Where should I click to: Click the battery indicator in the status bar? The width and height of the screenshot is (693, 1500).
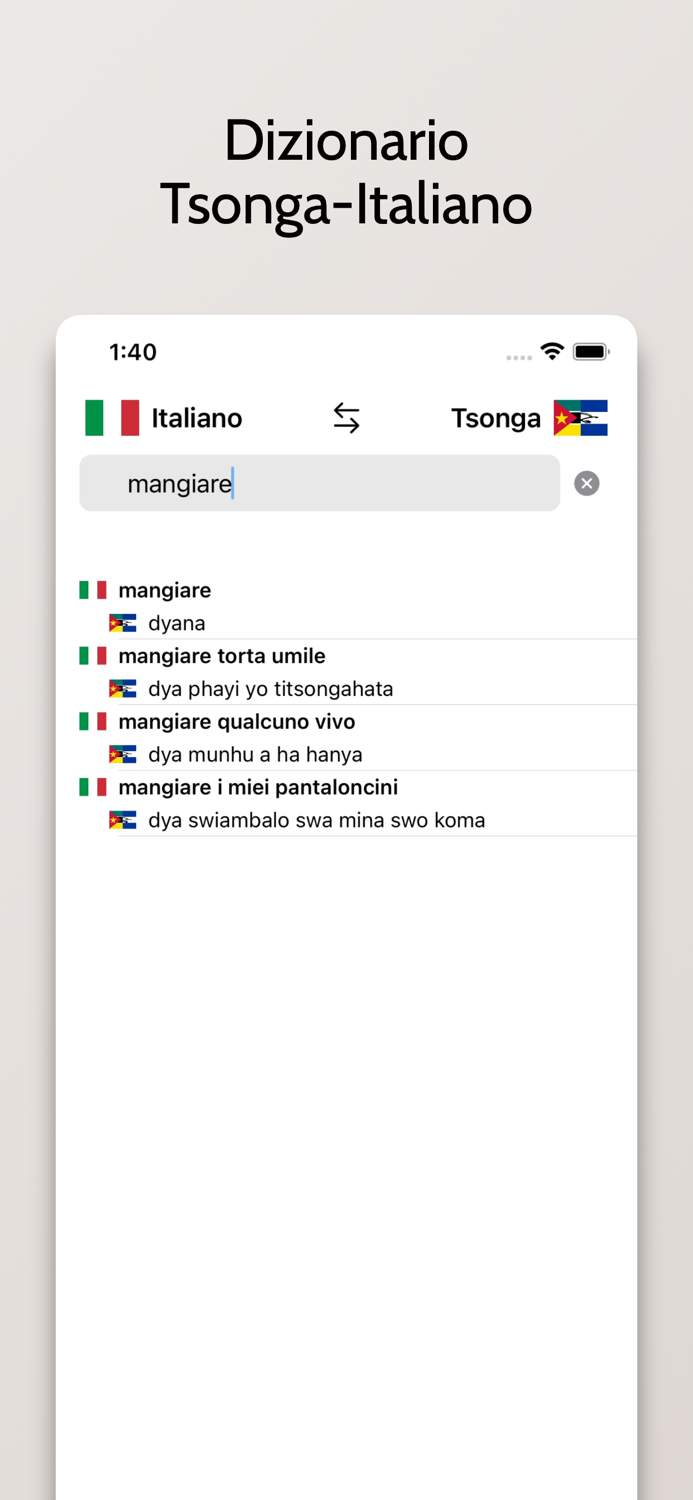[x=592, y=351]
